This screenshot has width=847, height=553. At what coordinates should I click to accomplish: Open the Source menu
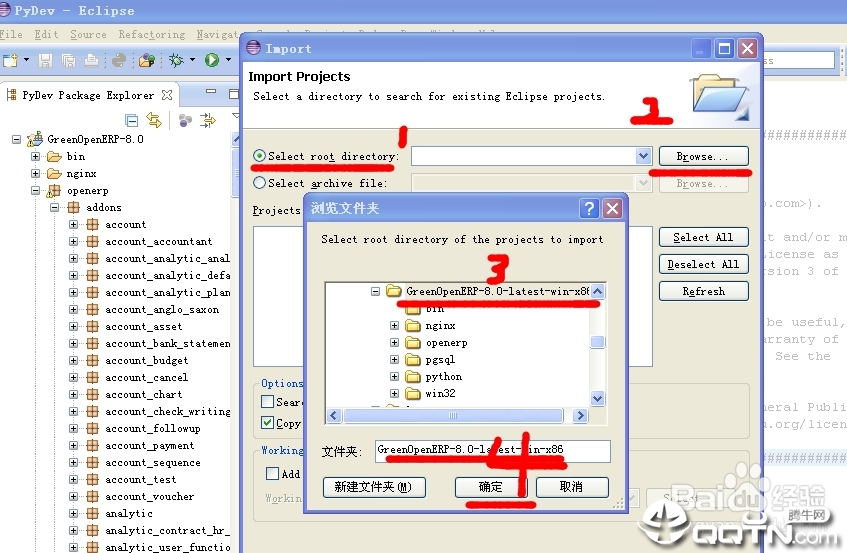(89, 34)
